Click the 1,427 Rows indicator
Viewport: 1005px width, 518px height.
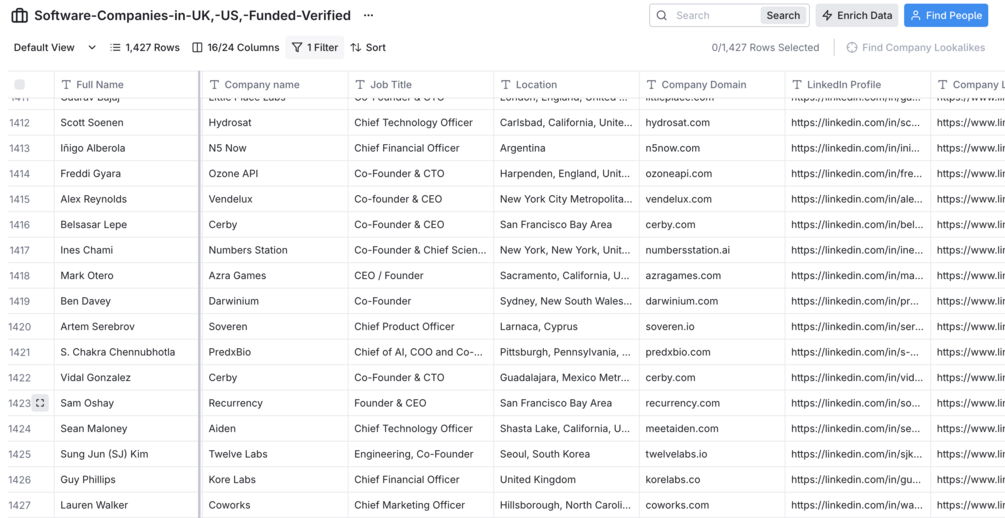(x=144, y=47)
